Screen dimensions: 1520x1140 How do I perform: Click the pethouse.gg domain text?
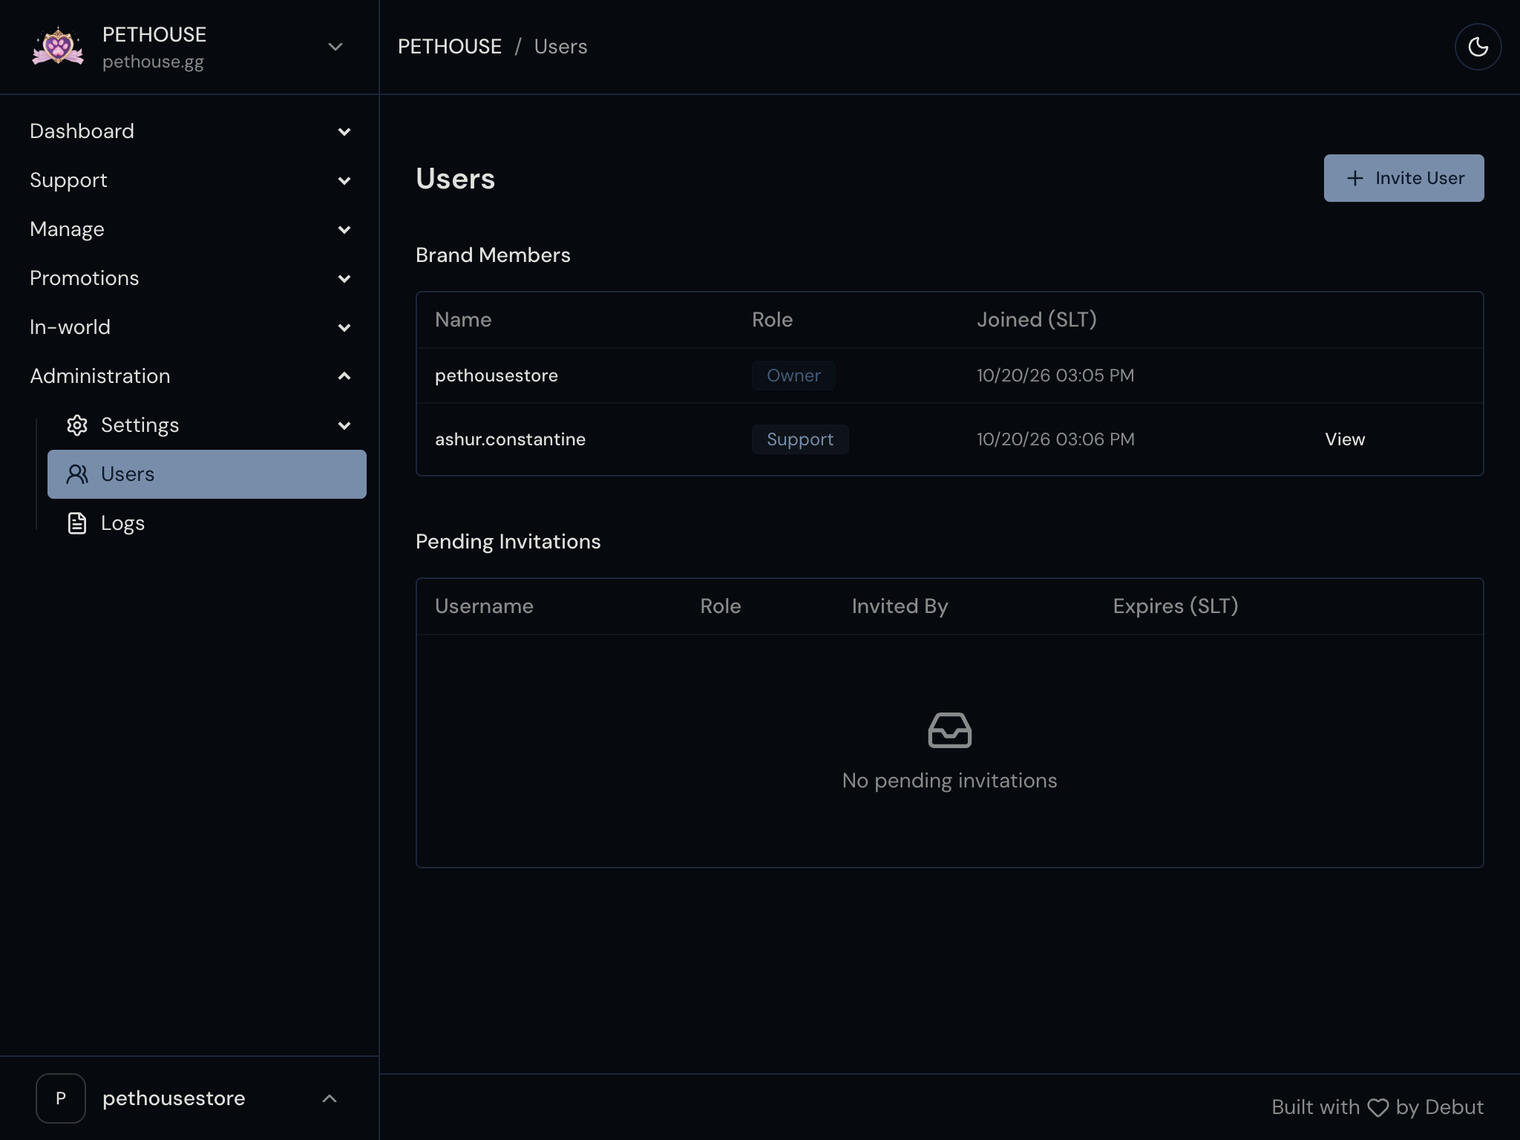click(153, 62)
